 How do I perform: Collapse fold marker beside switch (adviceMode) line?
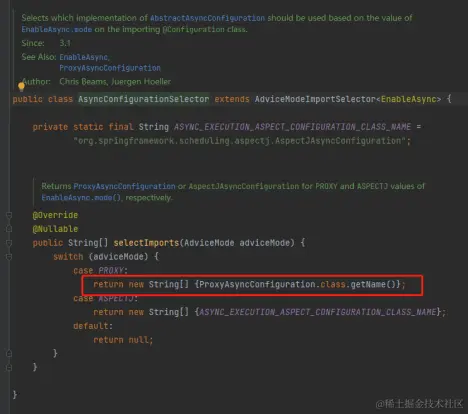pos(9,257)
